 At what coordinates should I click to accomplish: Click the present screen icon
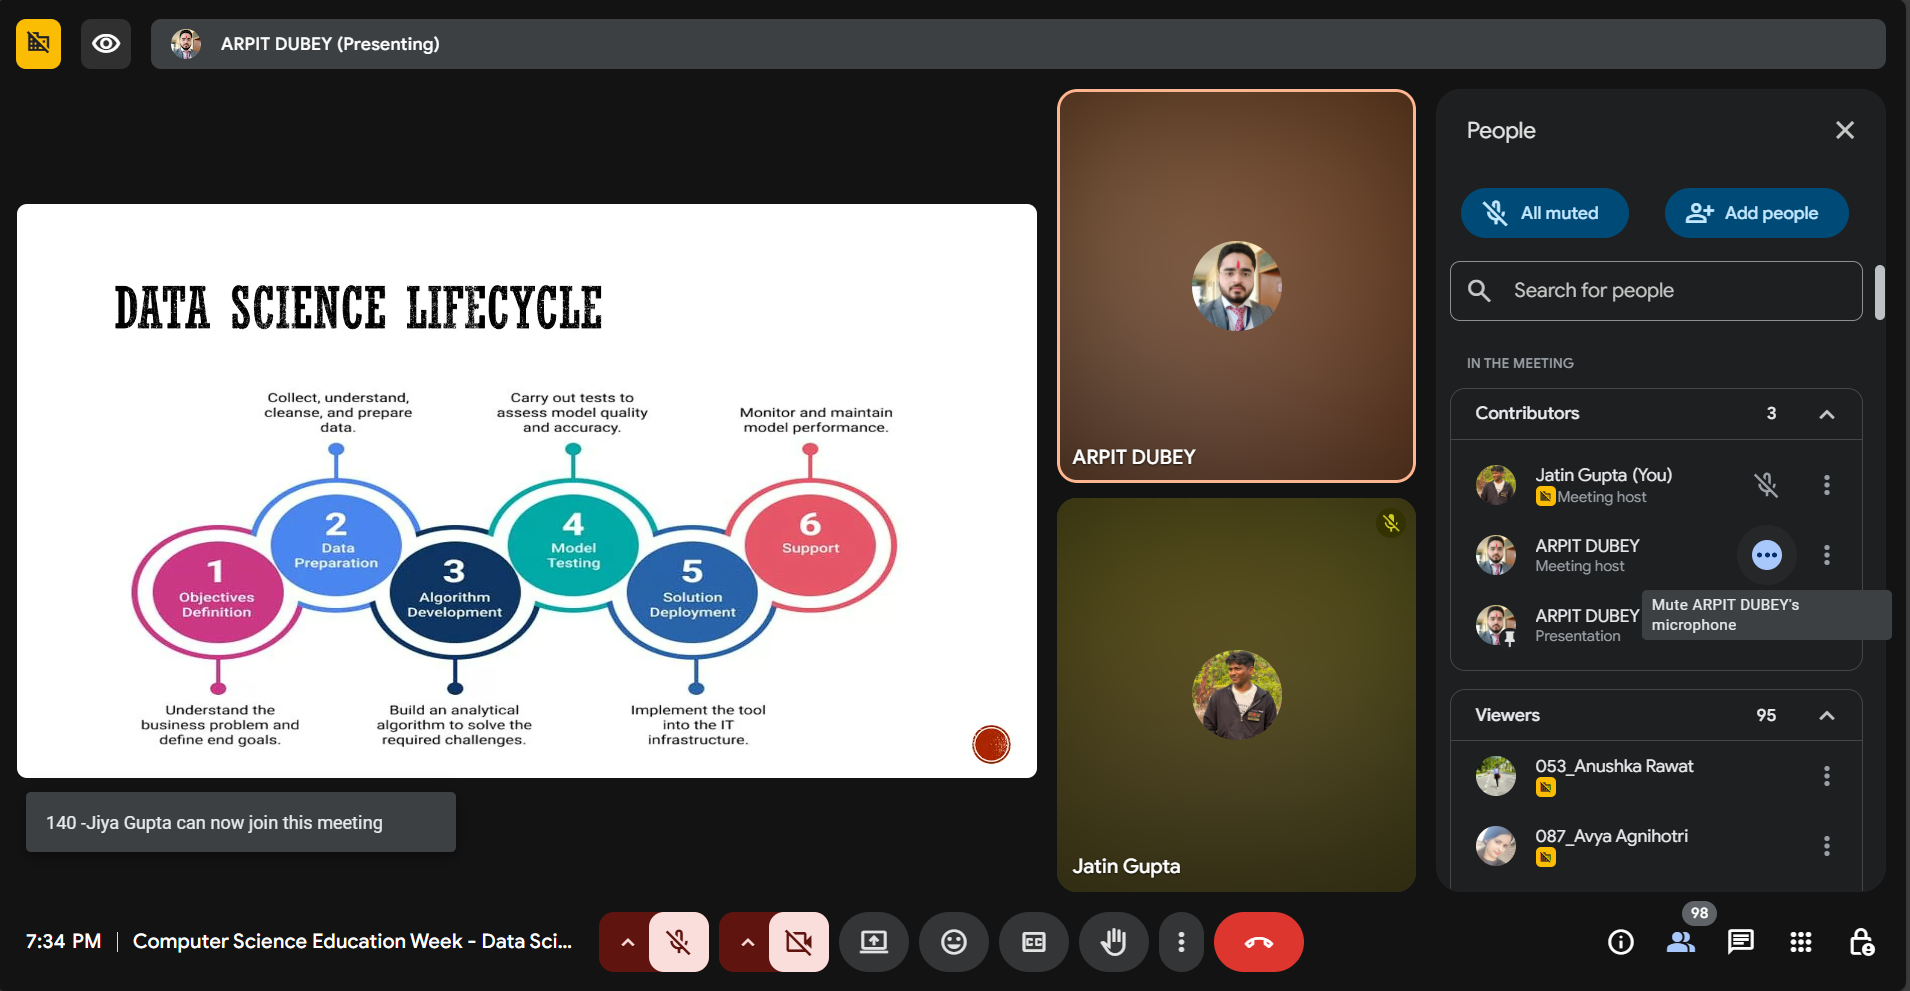[x=874, y=942]
